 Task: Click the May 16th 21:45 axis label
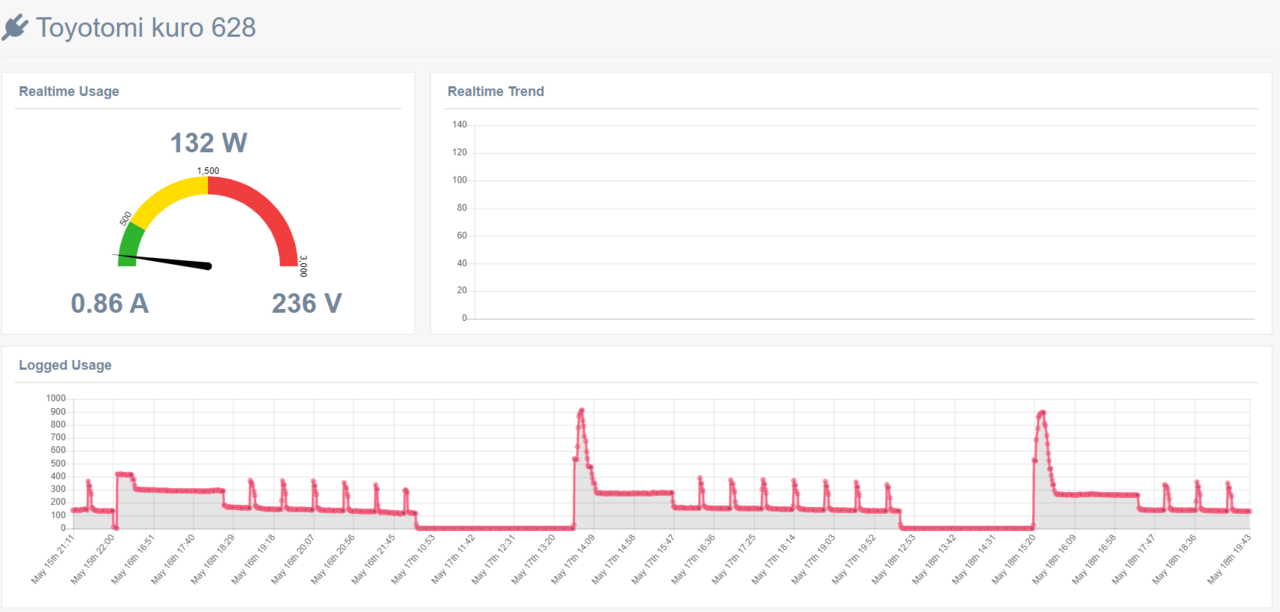(x=372, y=559)
